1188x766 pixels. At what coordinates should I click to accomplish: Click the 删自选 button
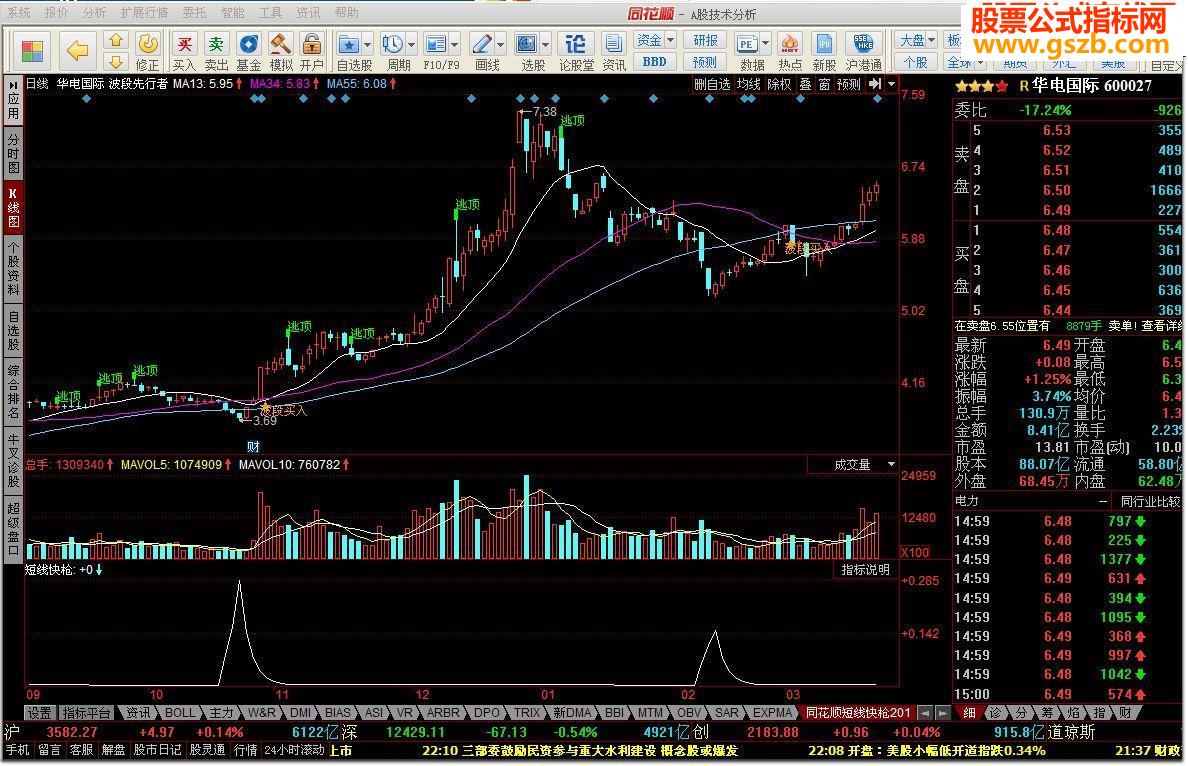coord(712,84)
